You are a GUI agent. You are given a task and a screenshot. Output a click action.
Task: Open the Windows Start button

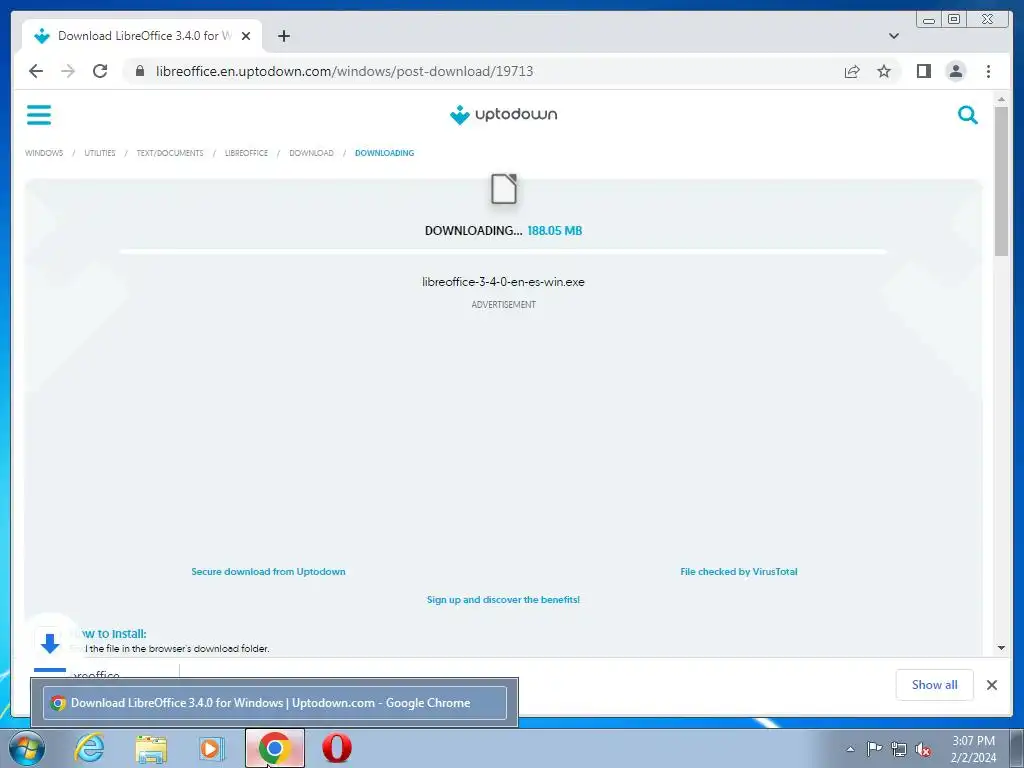(27, 748)
